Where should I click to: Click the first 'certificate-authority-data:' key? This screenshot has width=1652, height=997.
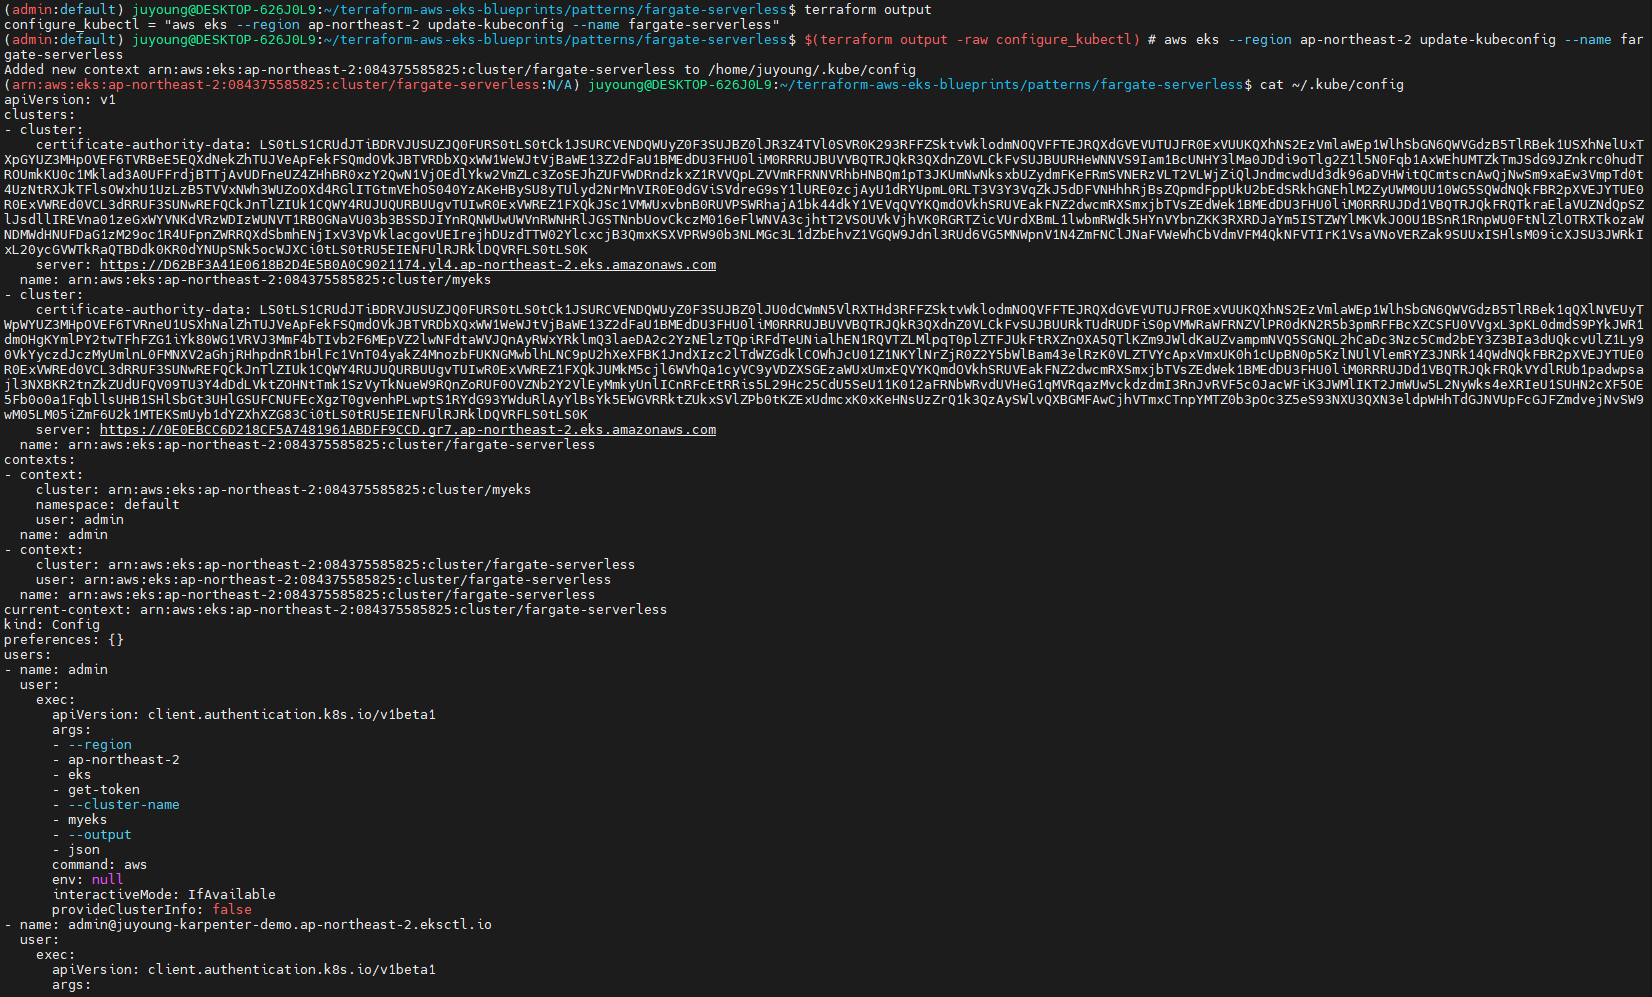click(x=144, y=145)
